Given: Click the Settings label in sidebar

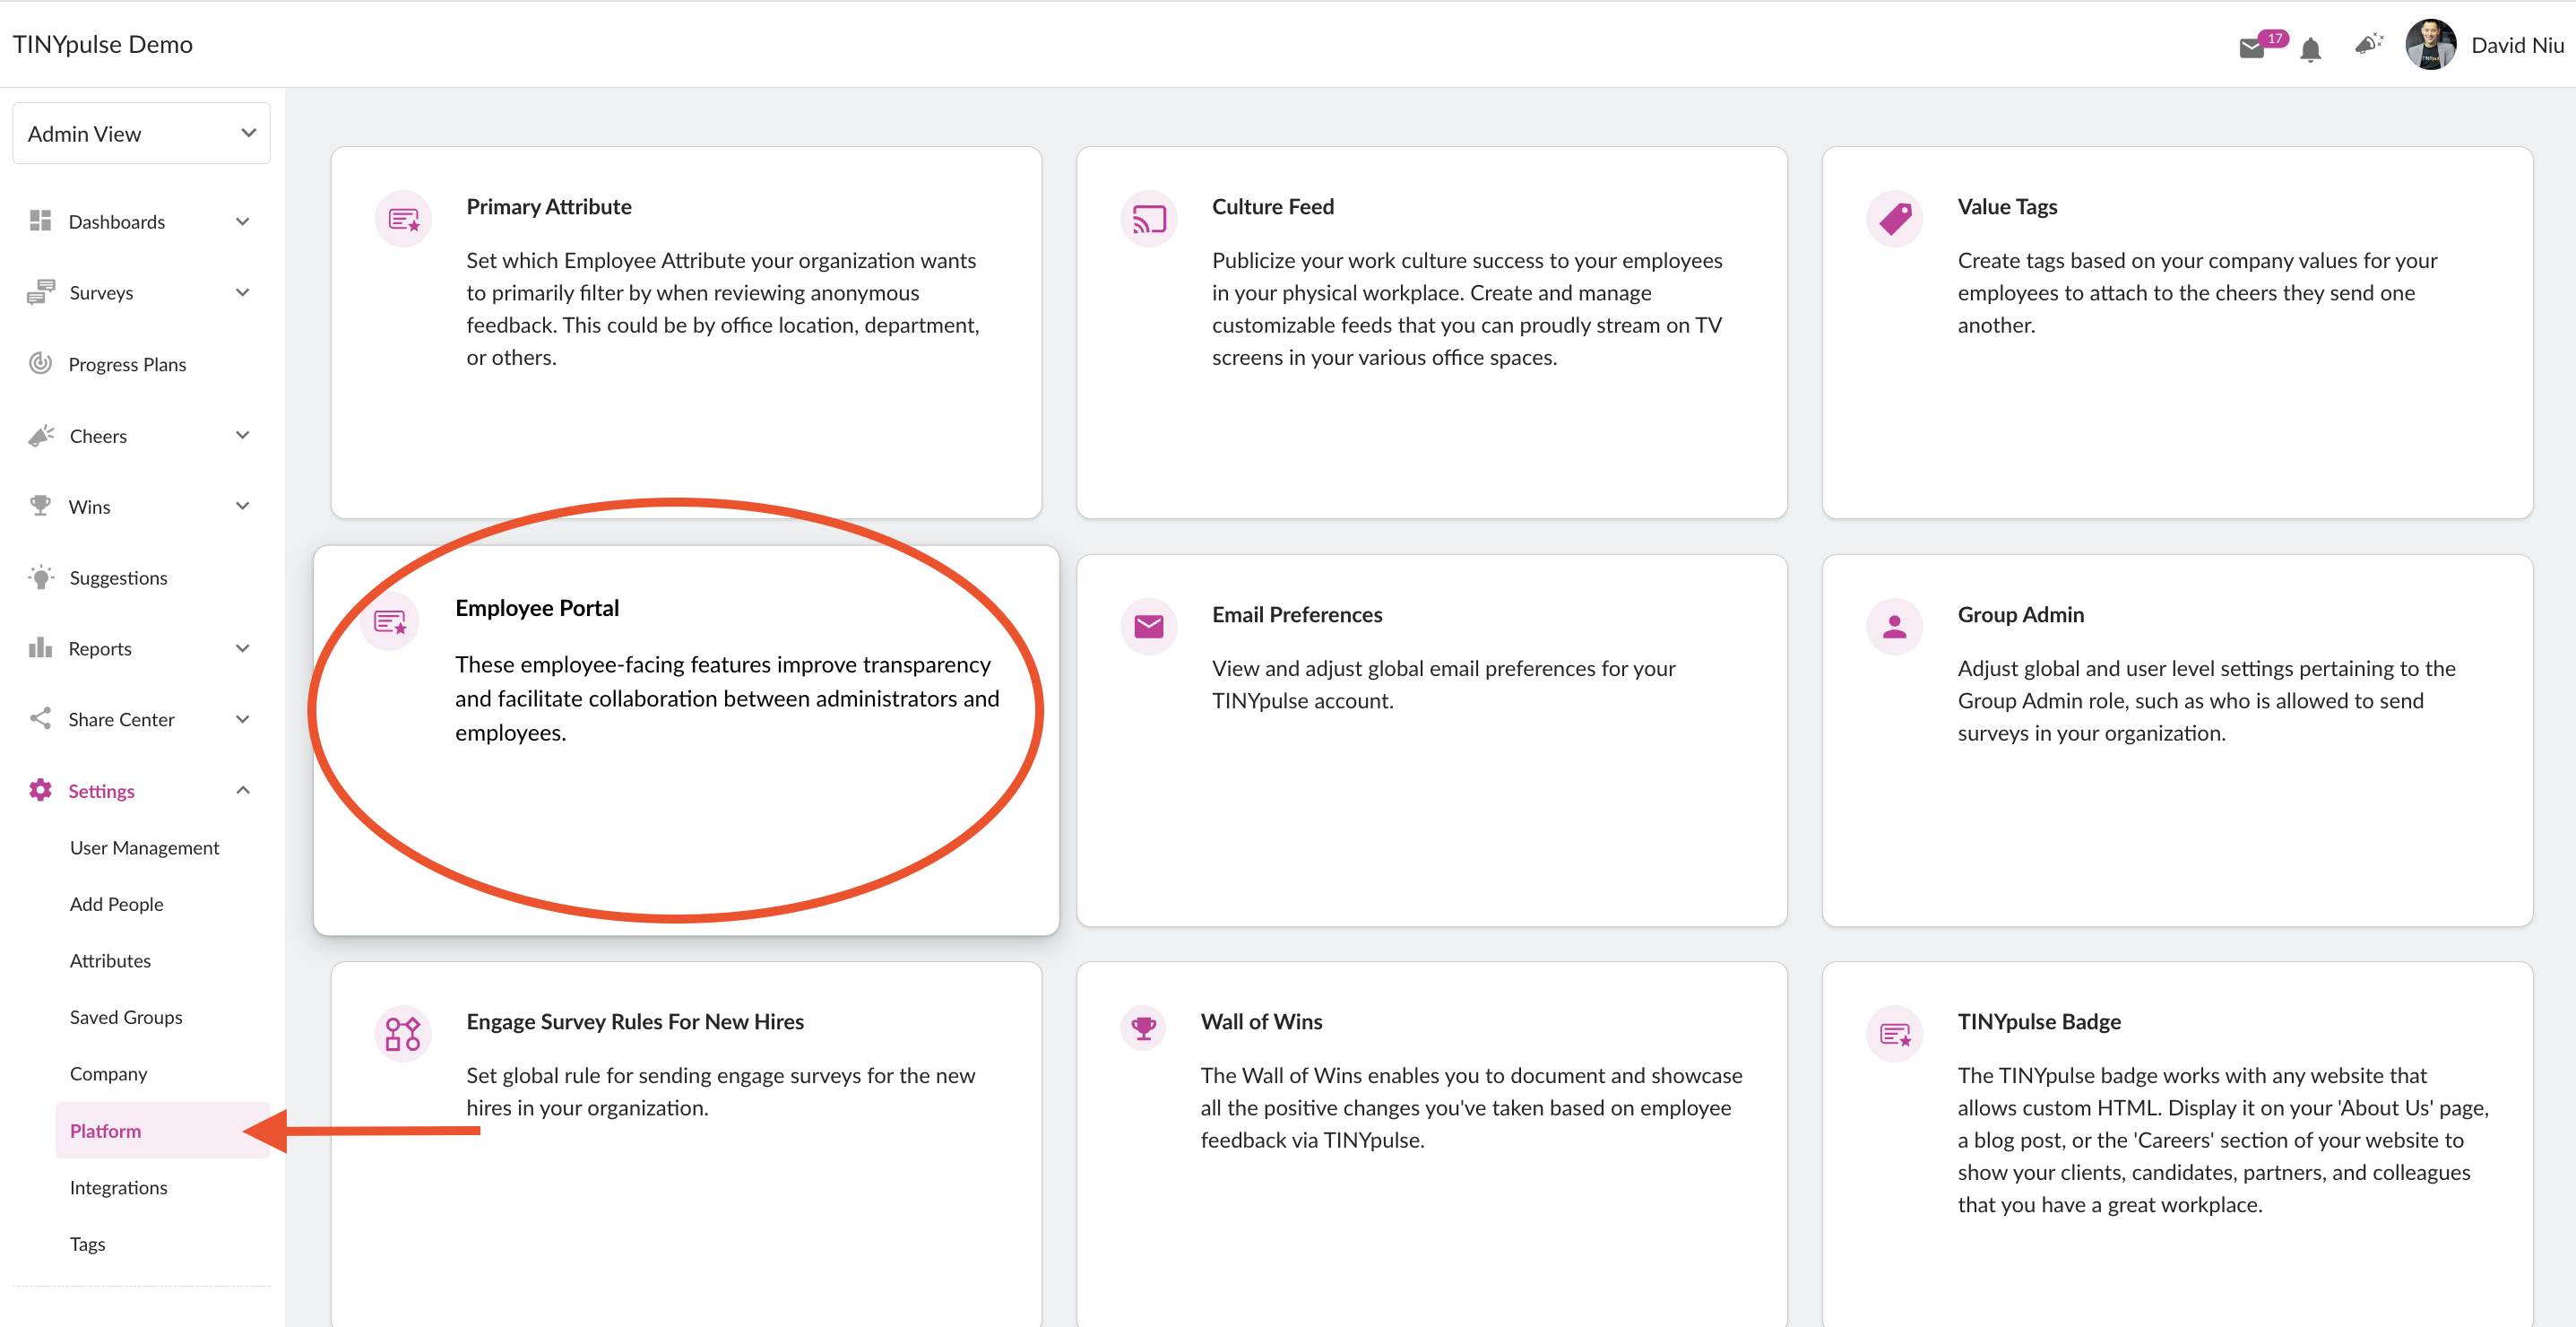Looking at the screenshot, I should (101, 791).
